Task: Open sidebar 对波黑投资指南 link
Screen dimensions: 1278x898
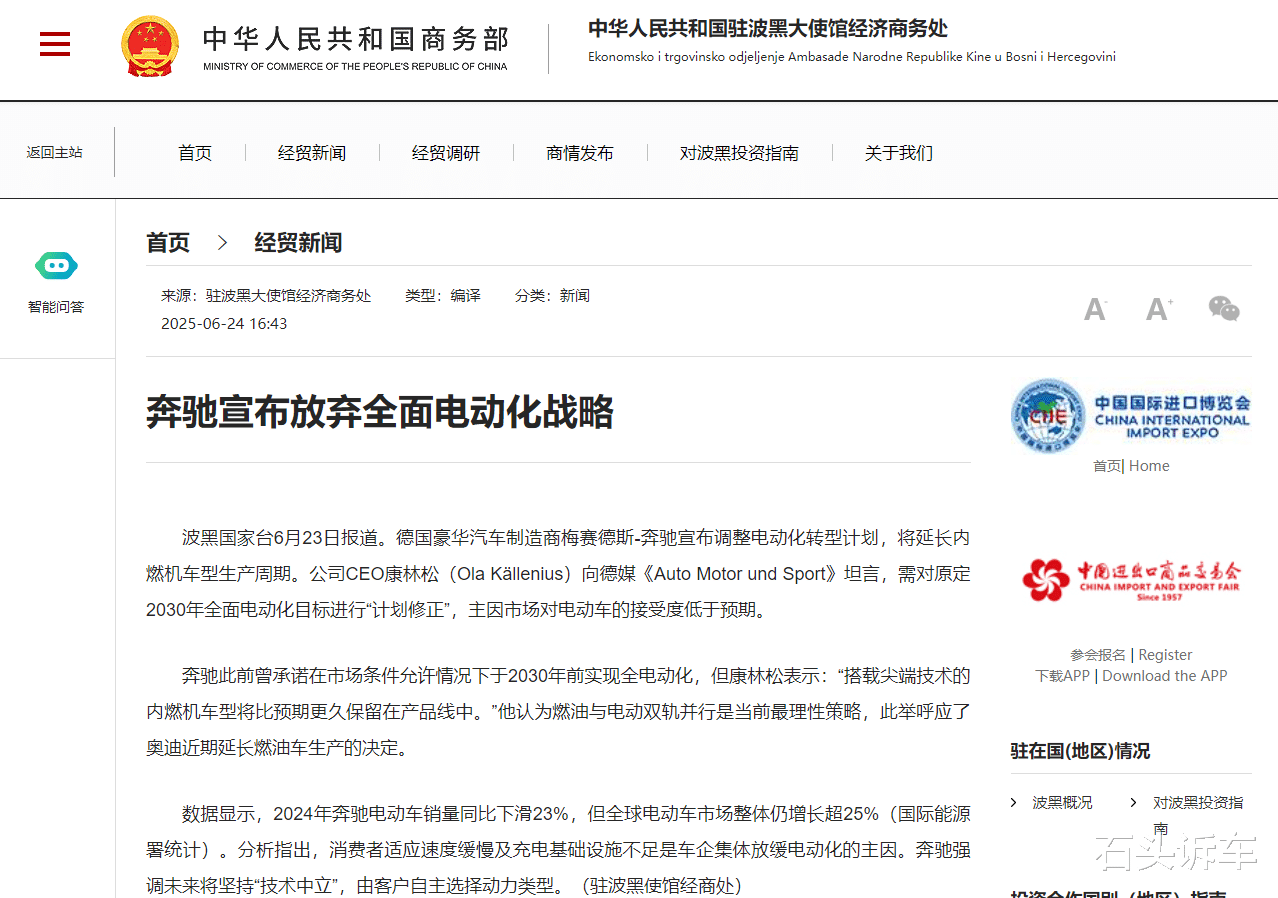Action: tap(1198, 815)
